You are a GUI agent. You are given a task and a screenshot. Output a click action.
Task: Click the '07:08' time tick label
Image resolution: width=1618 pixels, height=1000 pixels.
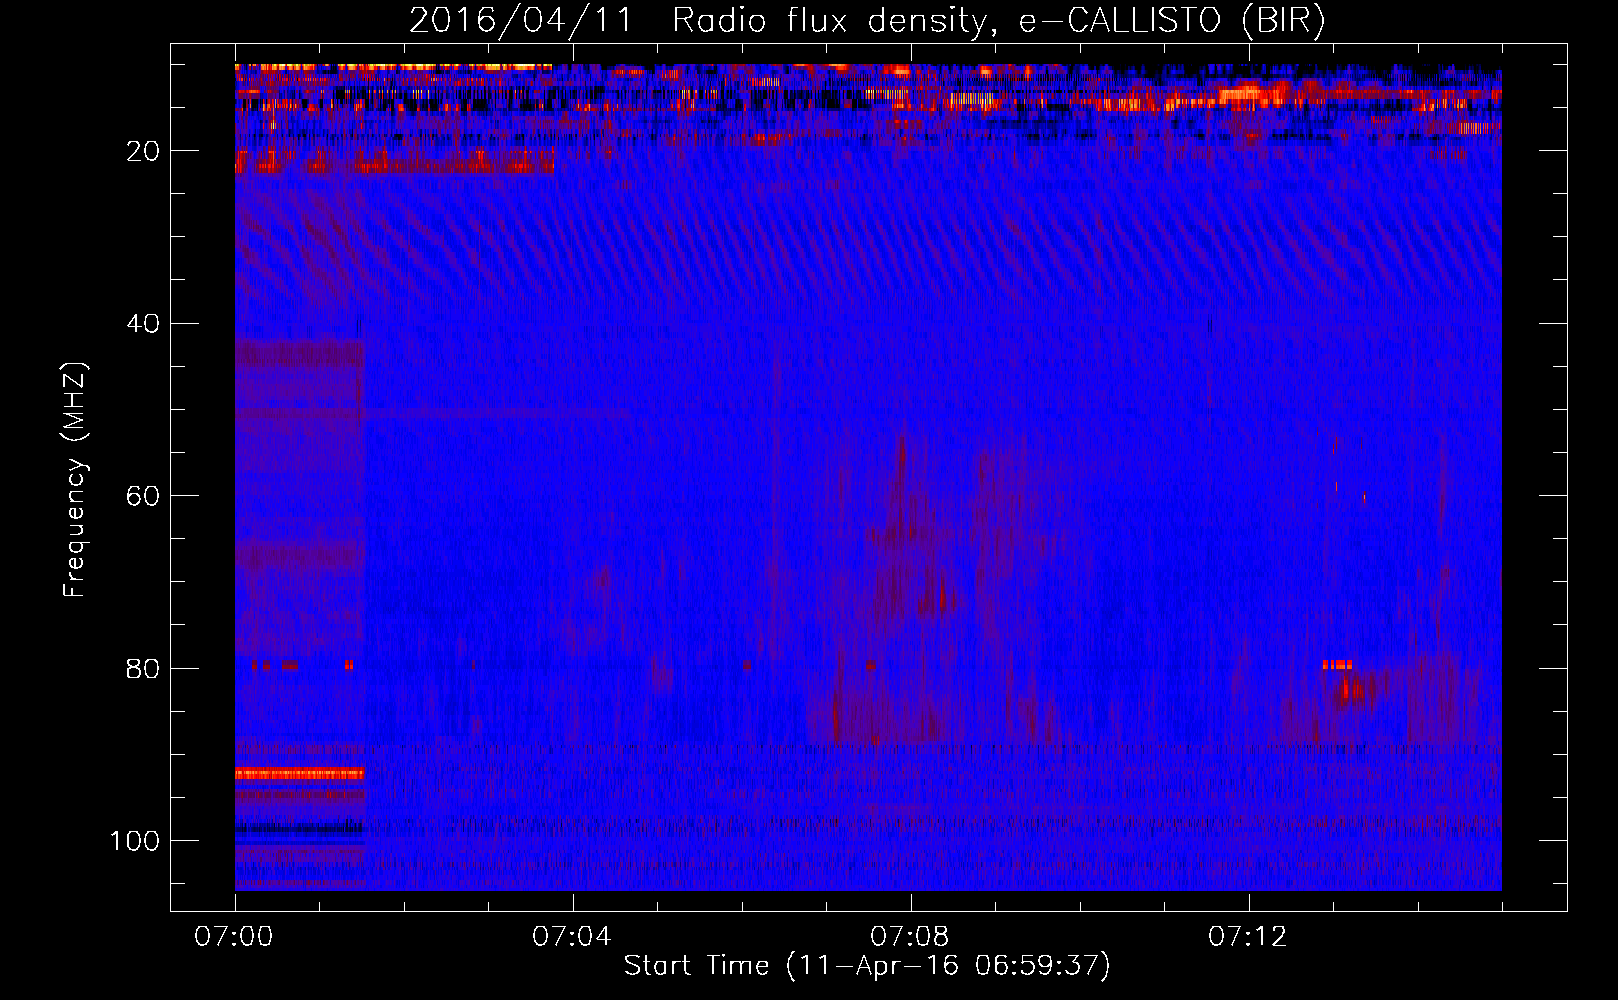coord(910,937)
